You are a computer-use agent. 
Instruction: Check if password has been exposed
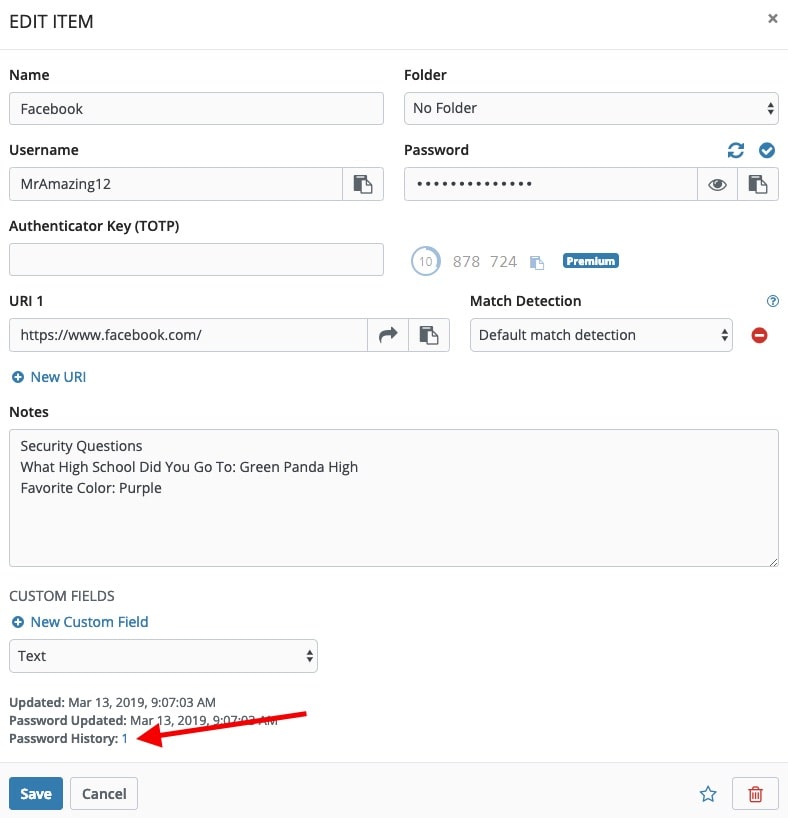pos(766,150)
